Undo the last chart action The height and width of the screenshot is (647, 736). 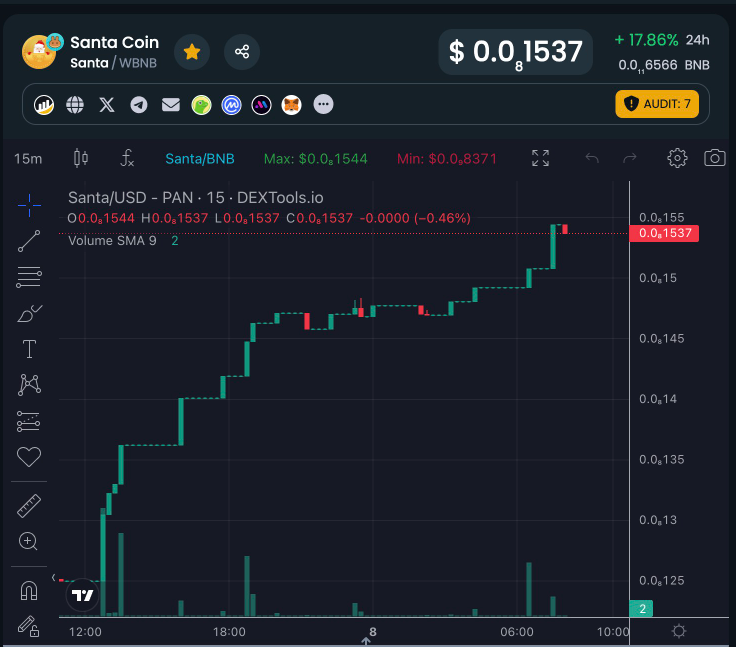point(592,158)
